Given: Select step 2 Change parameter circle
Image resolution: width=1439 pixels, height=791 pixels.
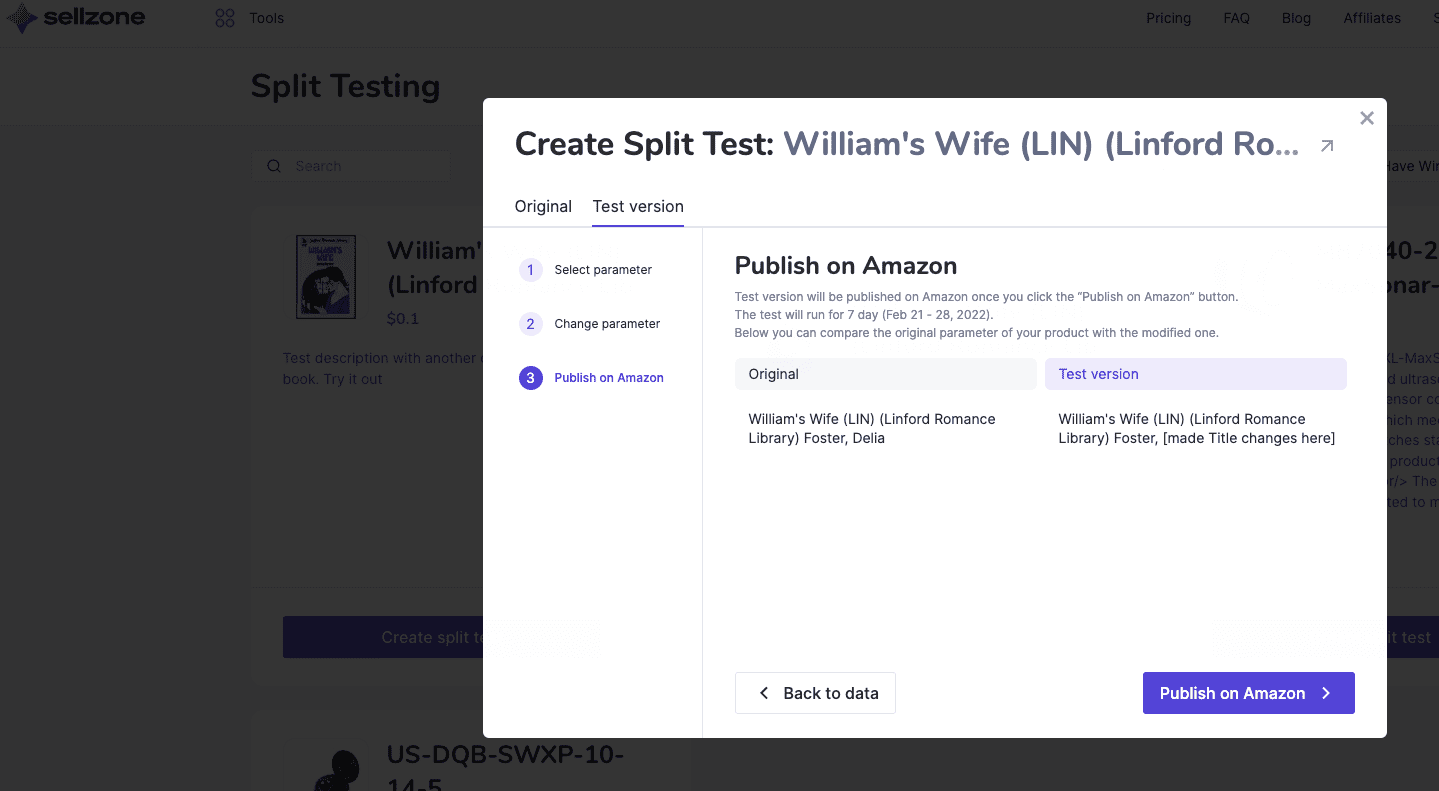Looking at the screenshot, I should [530, 323].
